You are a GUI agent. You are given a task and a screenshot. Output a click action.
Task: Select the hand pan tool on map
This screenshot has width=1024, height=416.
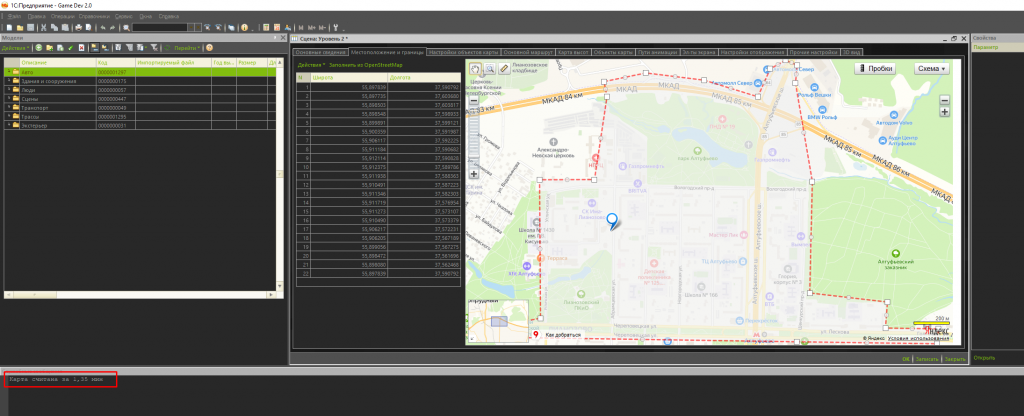pos(475,70)
